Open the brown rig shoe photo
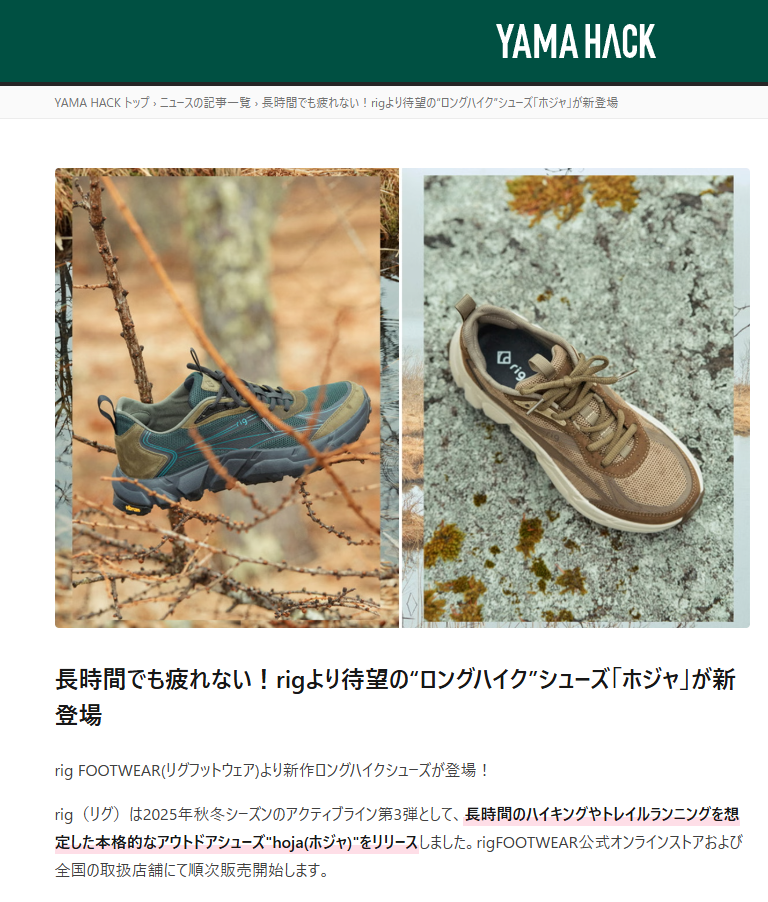The width and height of the screenshot is (768, 902). point(576,398)
